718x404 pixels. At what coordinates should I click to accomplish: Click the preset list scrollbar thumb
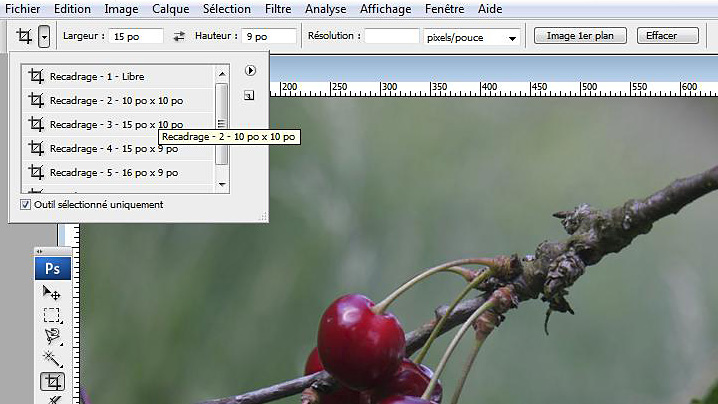(x=222, y=124)
